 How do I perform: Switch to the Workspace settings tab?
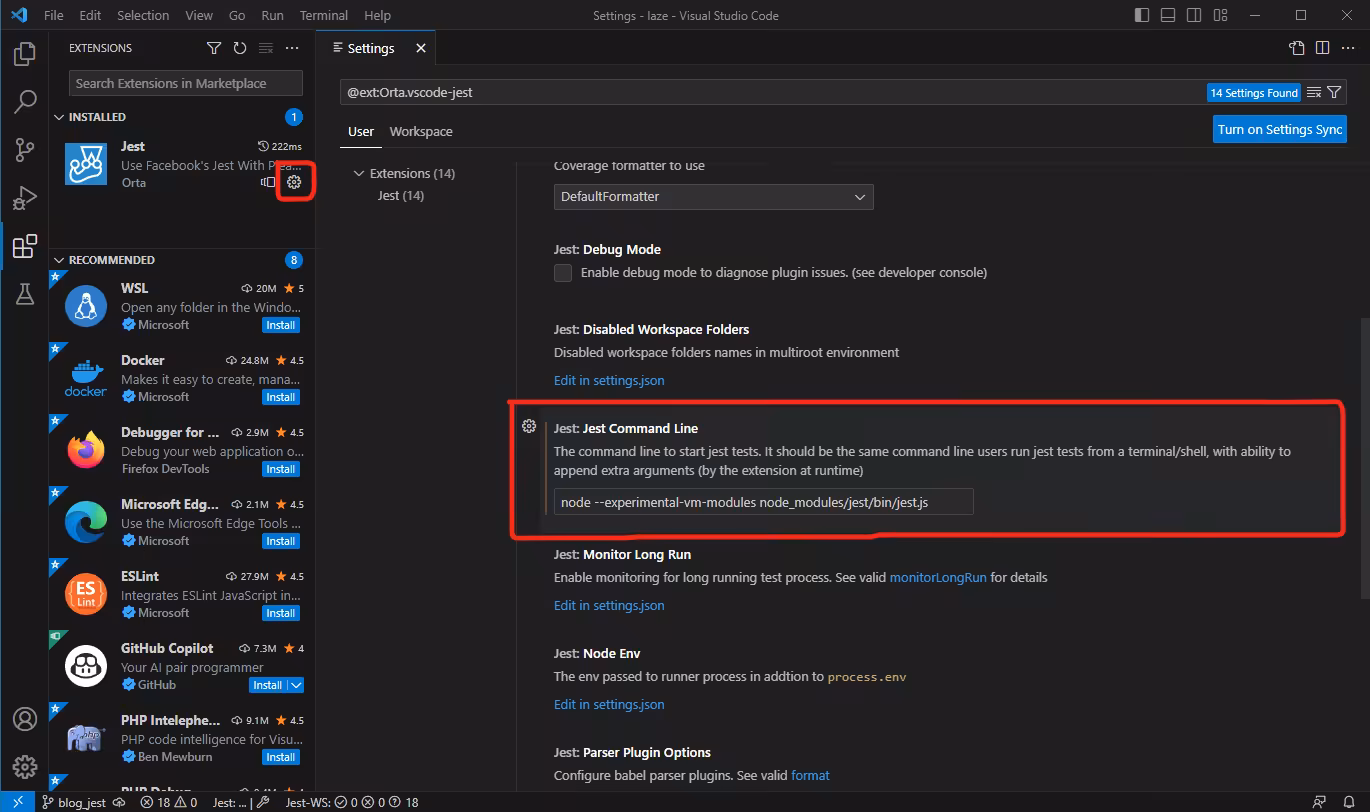pos(421,131)
